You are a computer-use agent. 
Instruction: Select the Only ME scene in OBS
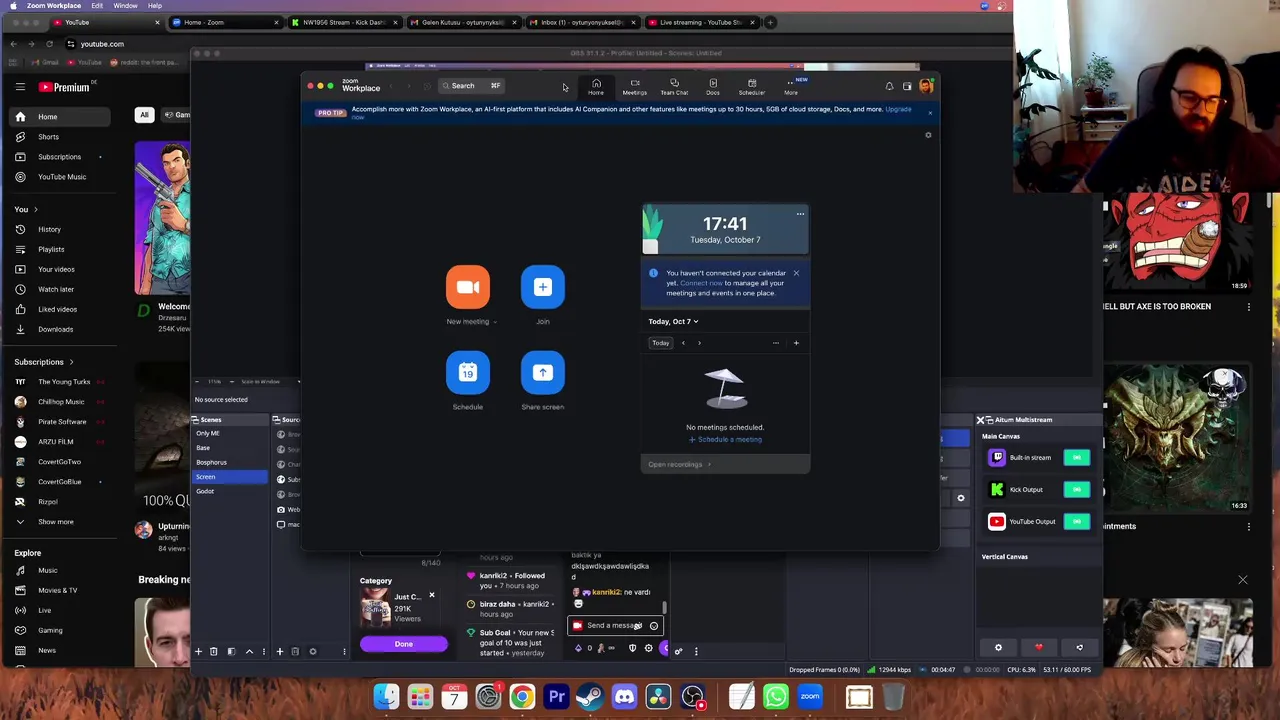tap(230, 434)
